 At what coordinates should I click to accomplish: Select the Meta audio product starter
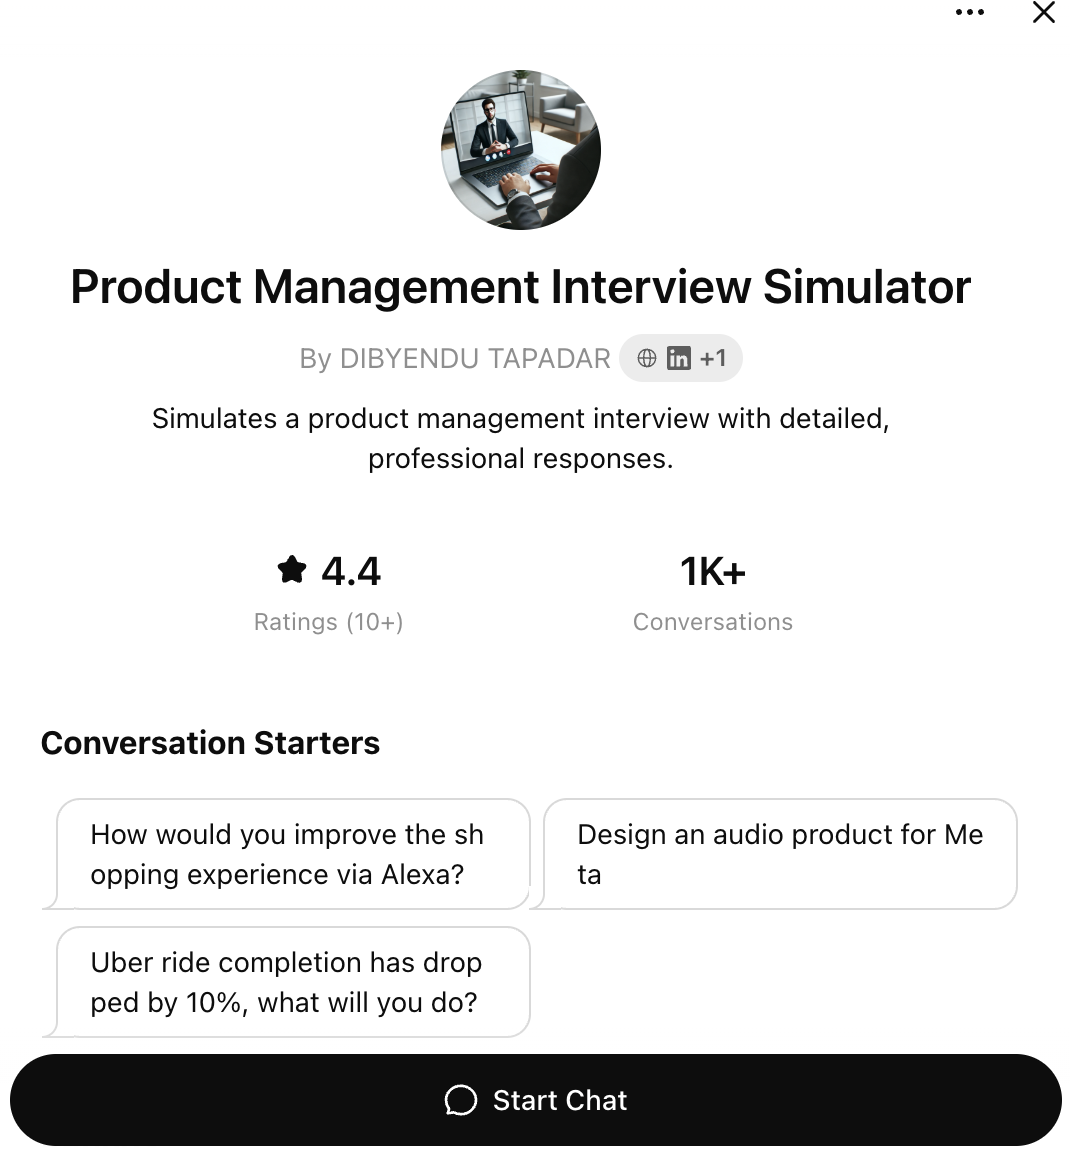click(x=780, y=854)
